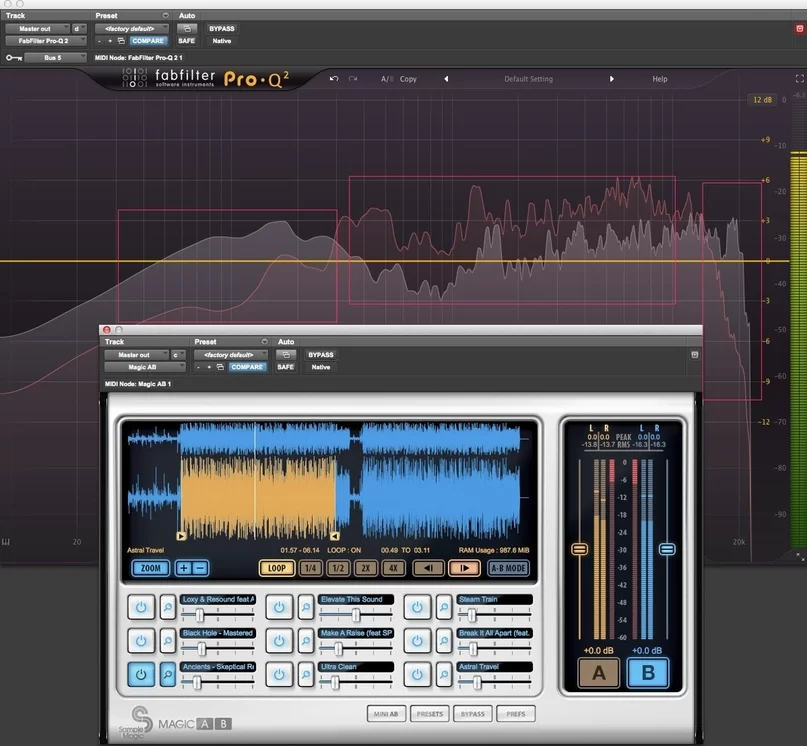The height and width of the screenshot is (746, 807).
Task: Open preset copy icon in Pro-Q 2 window
Action: coord(121,41)
